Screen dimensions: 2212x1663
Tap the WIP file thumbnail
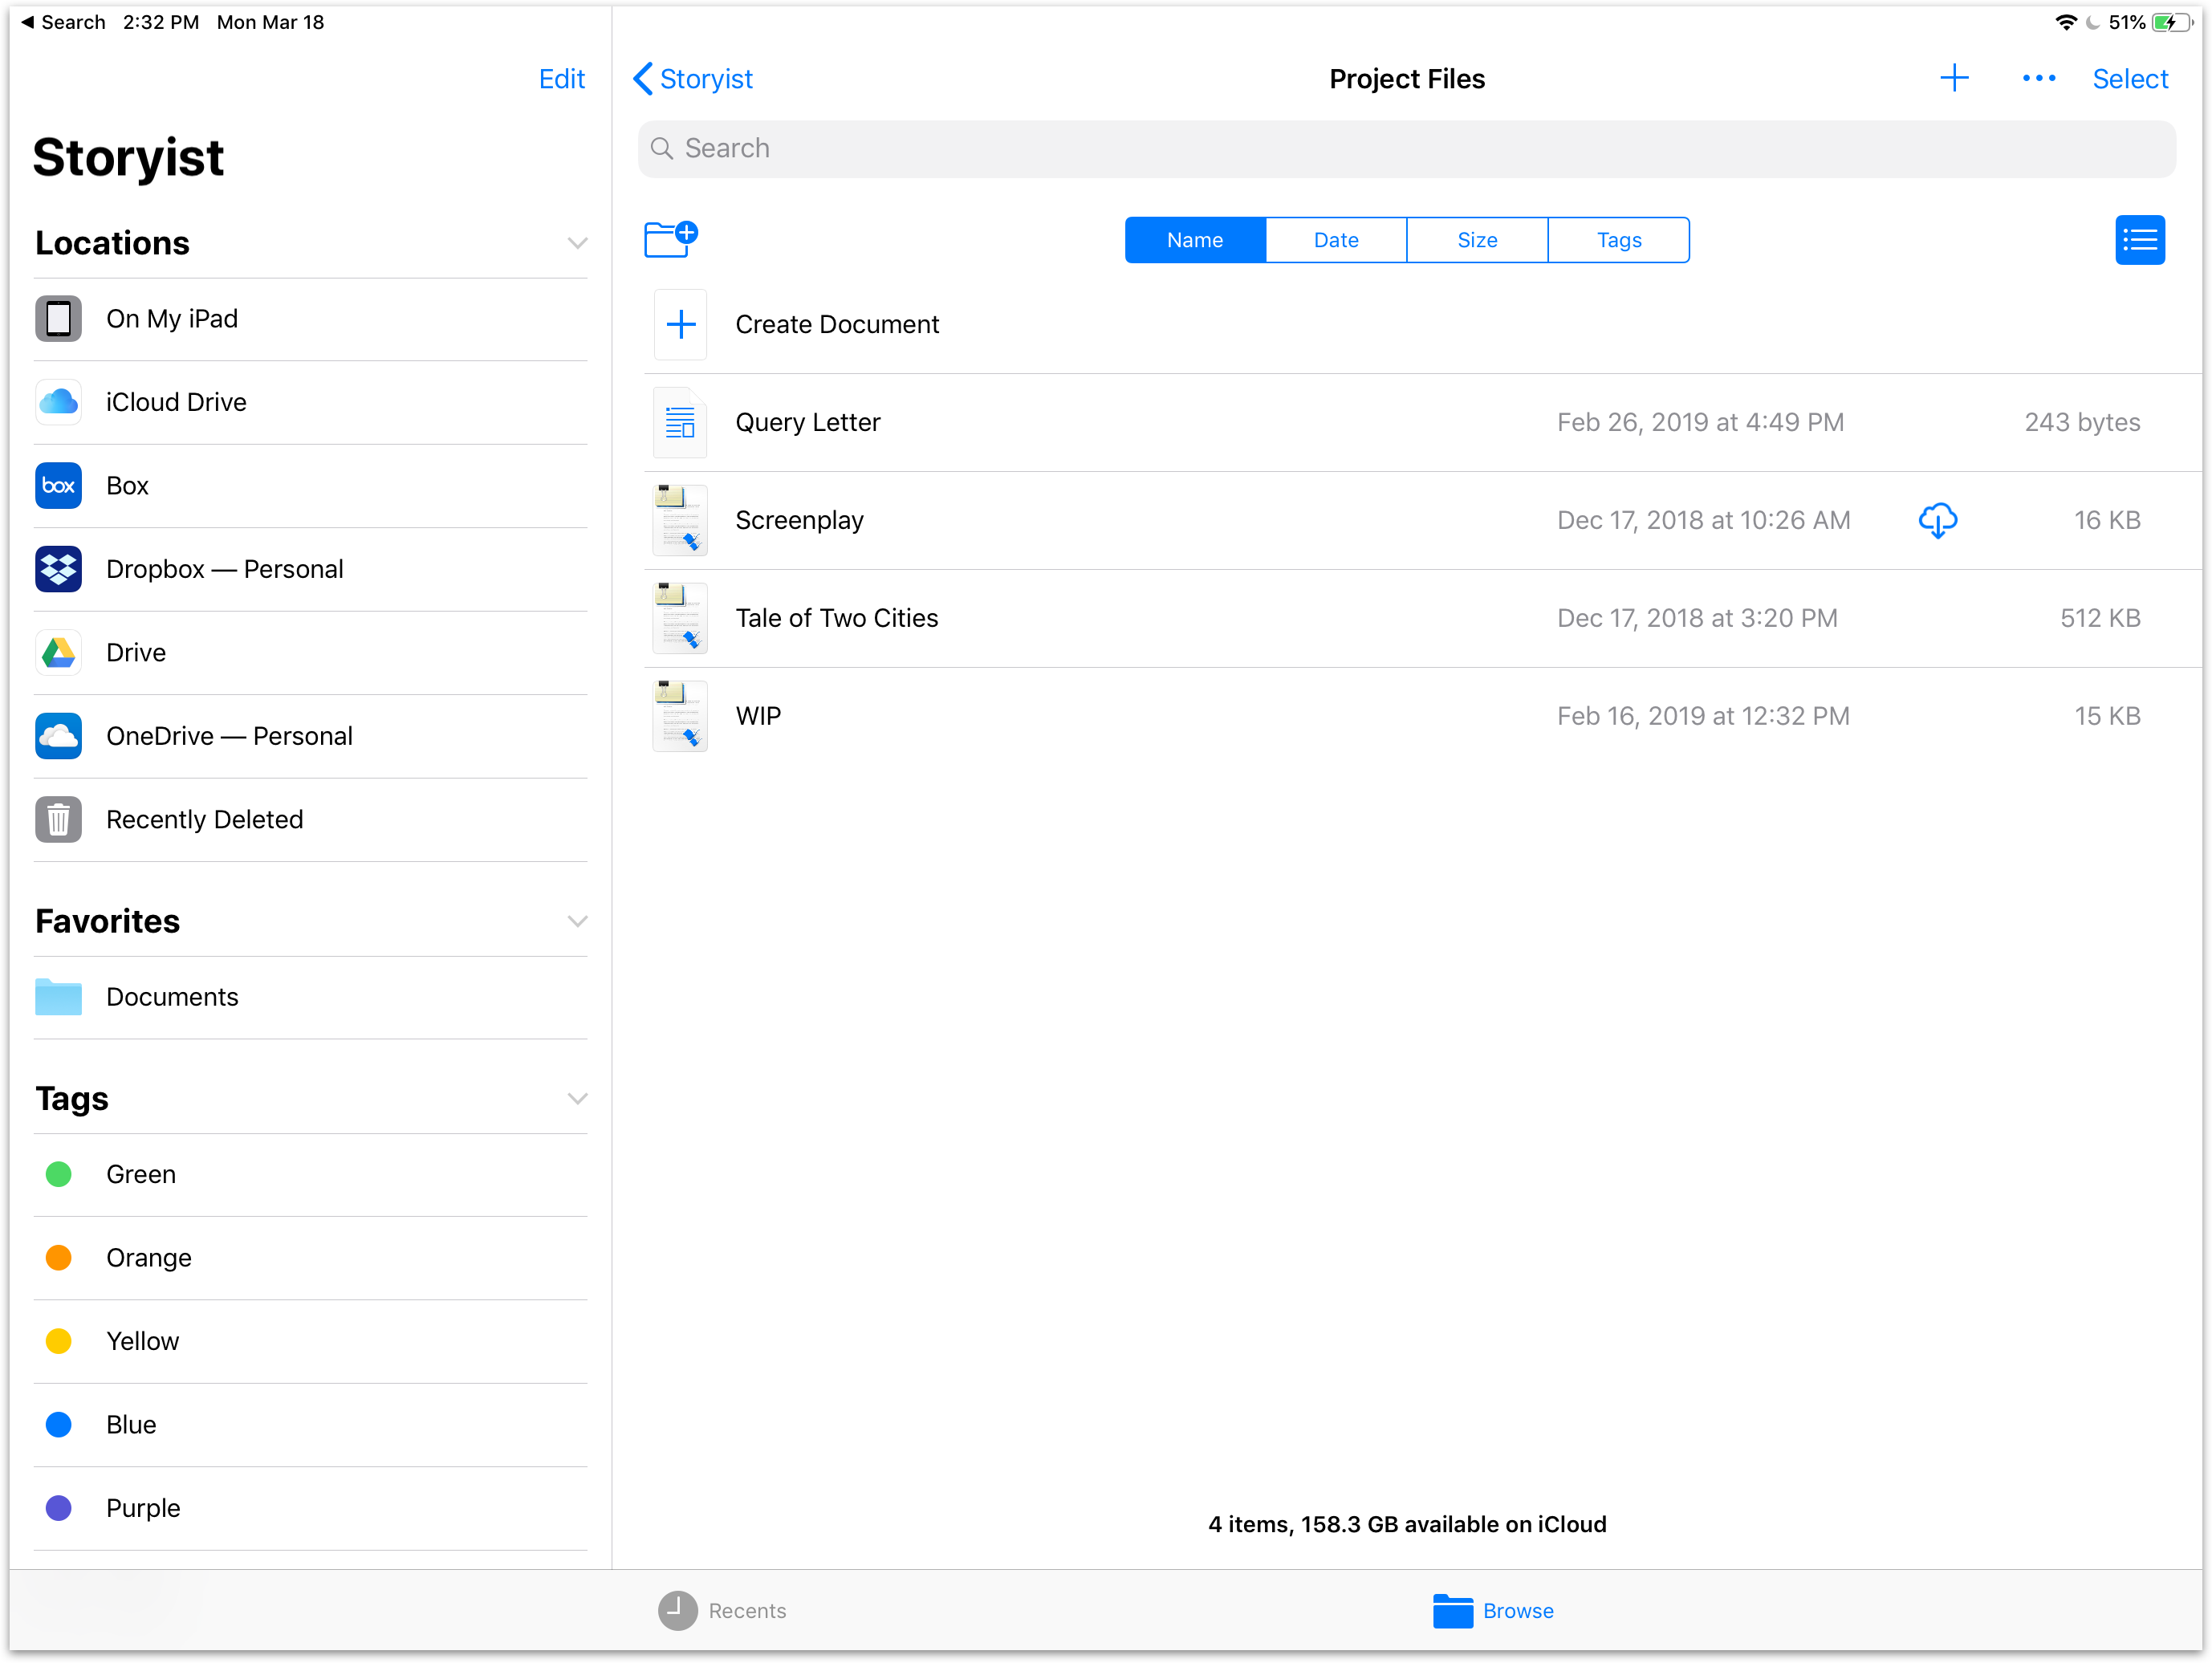point(680,716)
